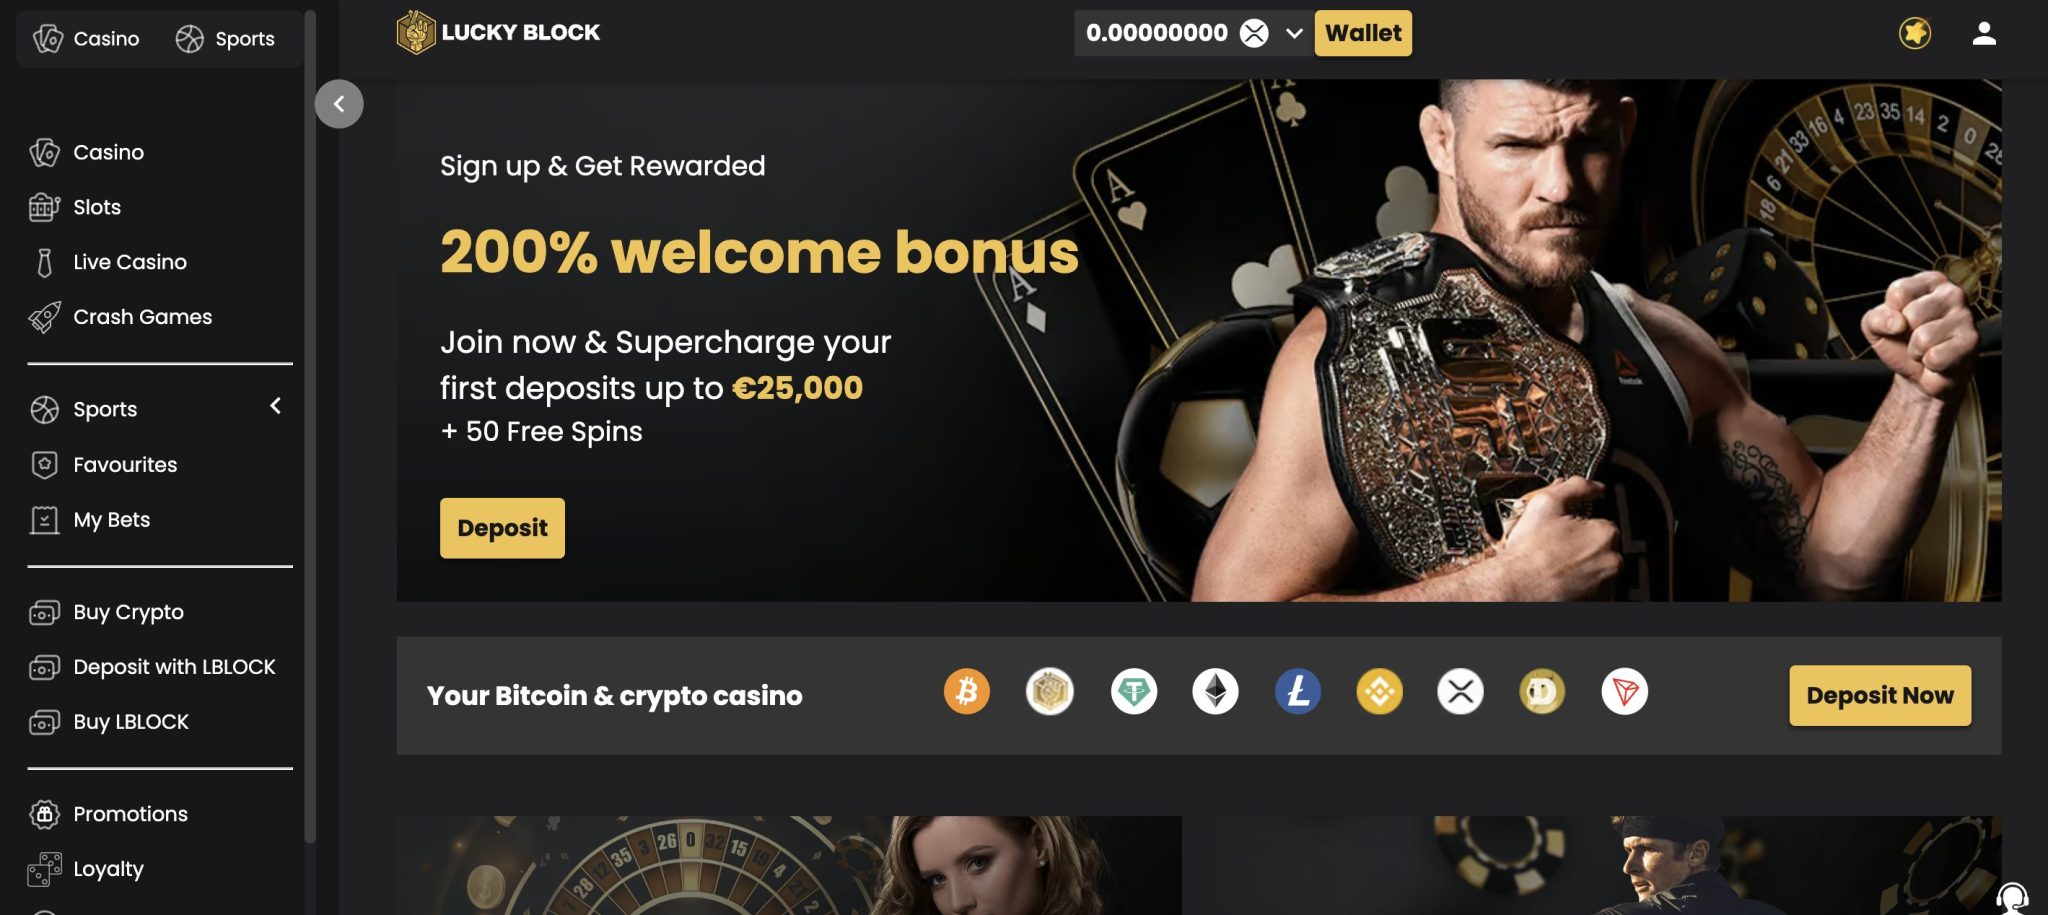Click the Bitcoin coin icon
Screen dimensions: 2048x915
tap(966, 692)
